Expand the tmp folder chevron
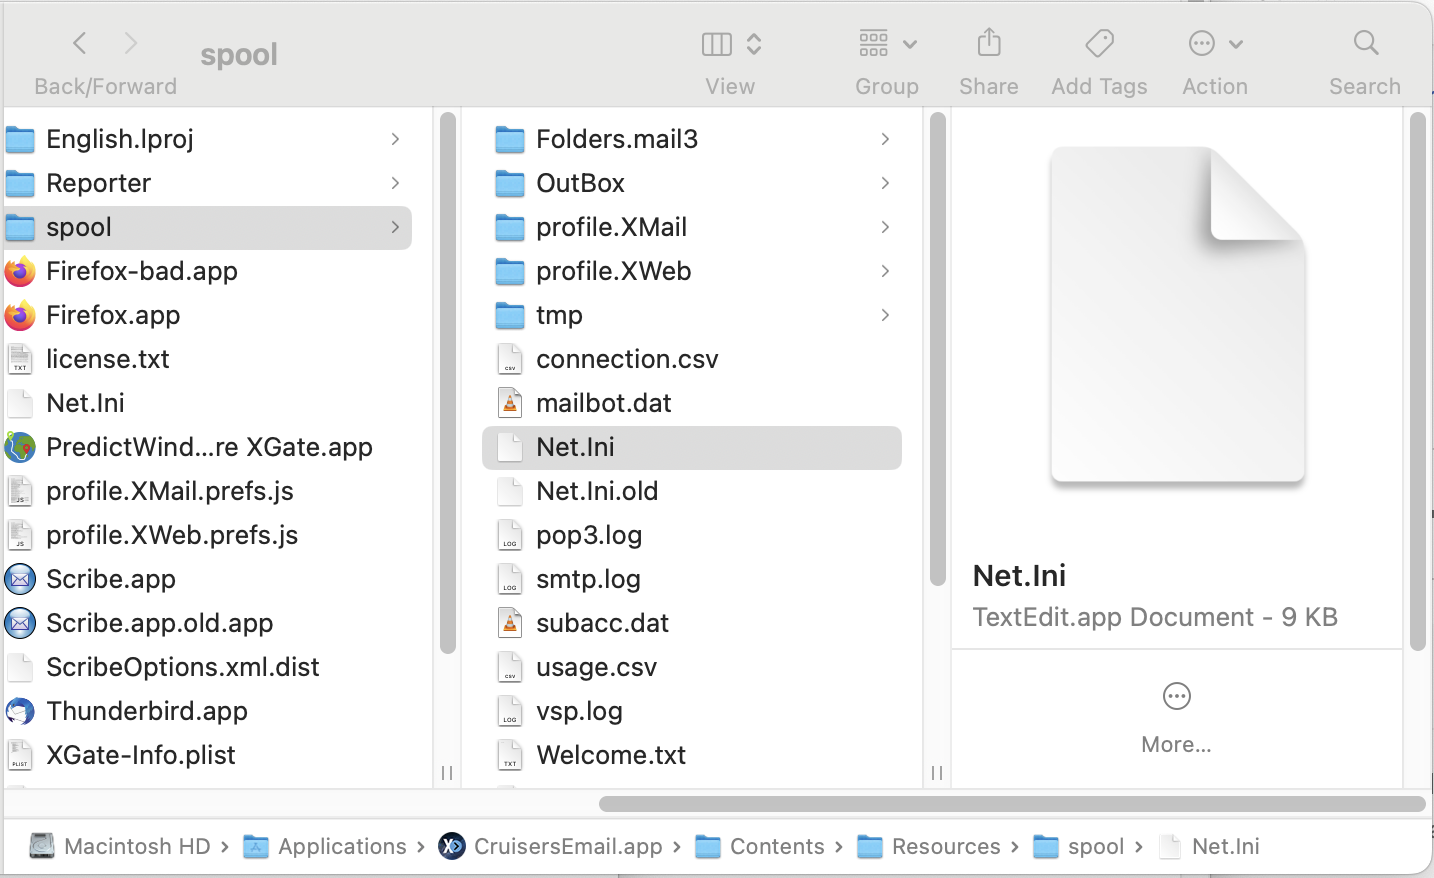 click(x=886, y=315)
